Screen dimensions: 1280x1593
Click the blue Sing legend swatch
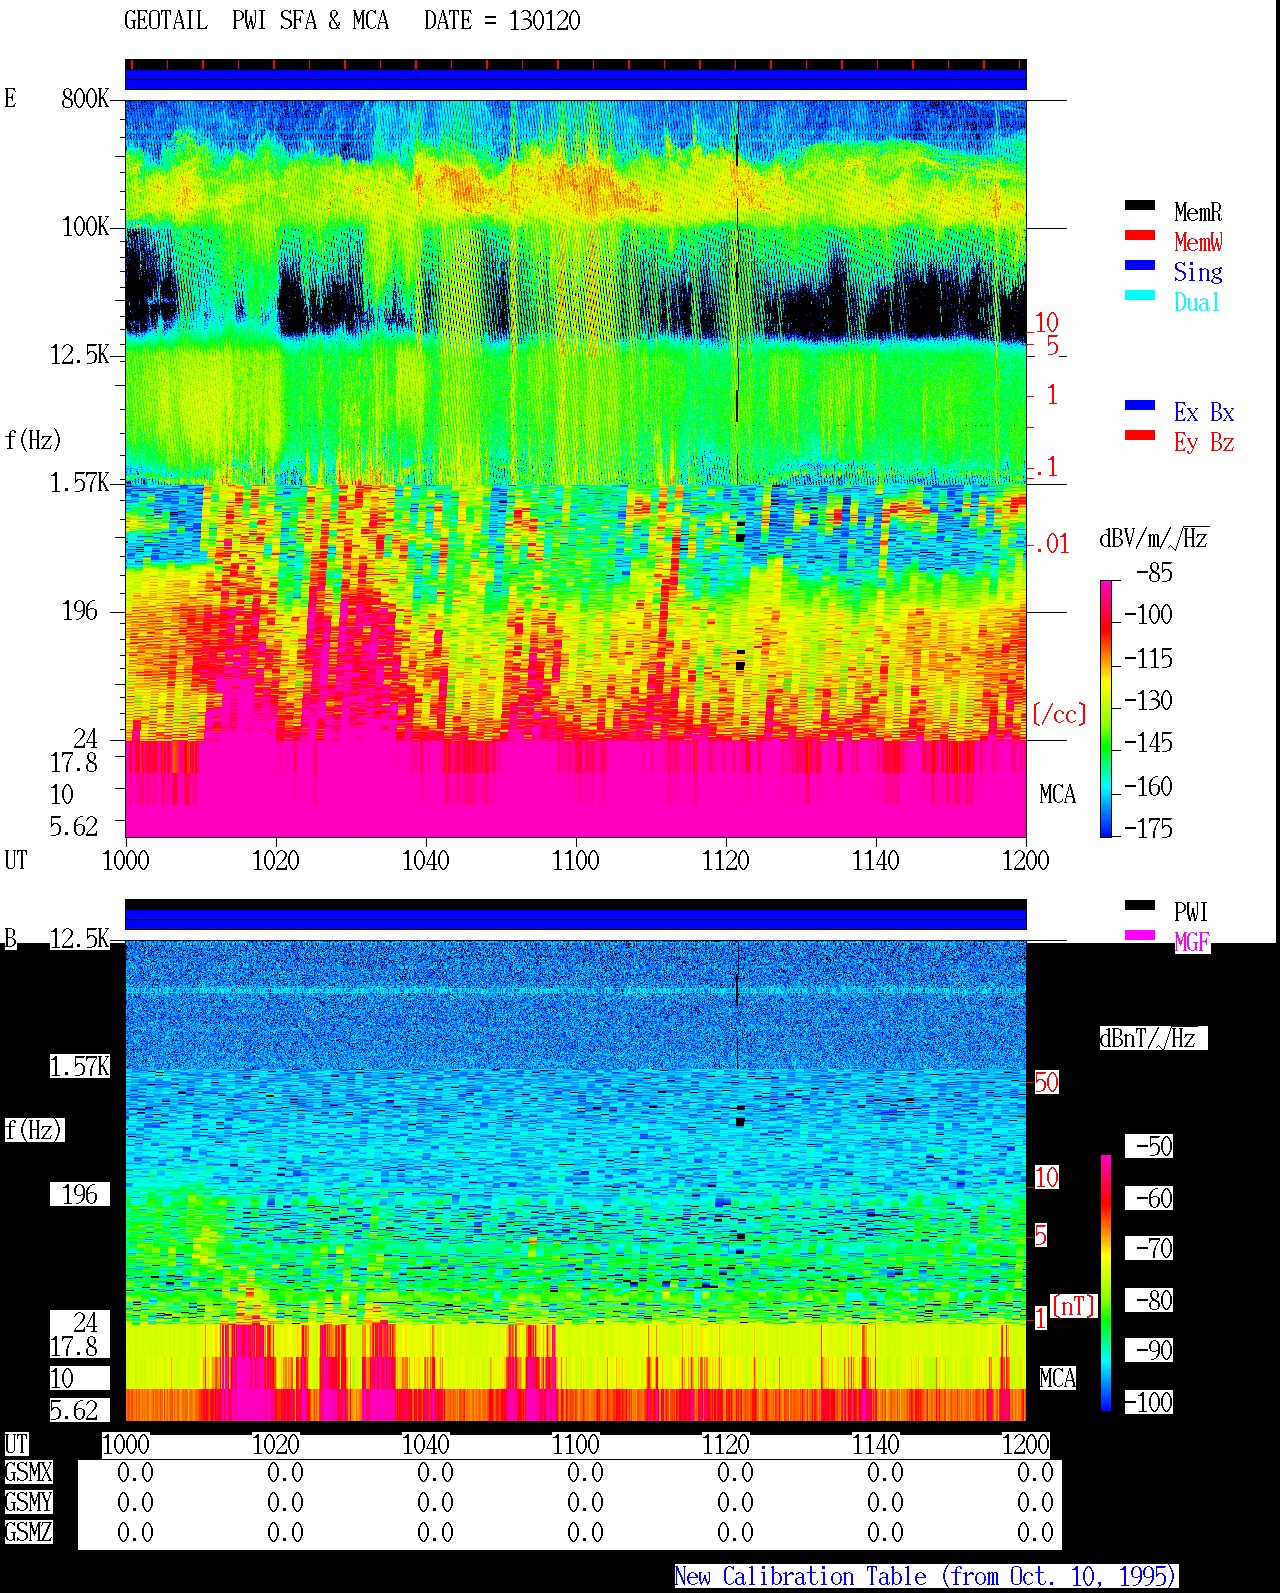1140,266
